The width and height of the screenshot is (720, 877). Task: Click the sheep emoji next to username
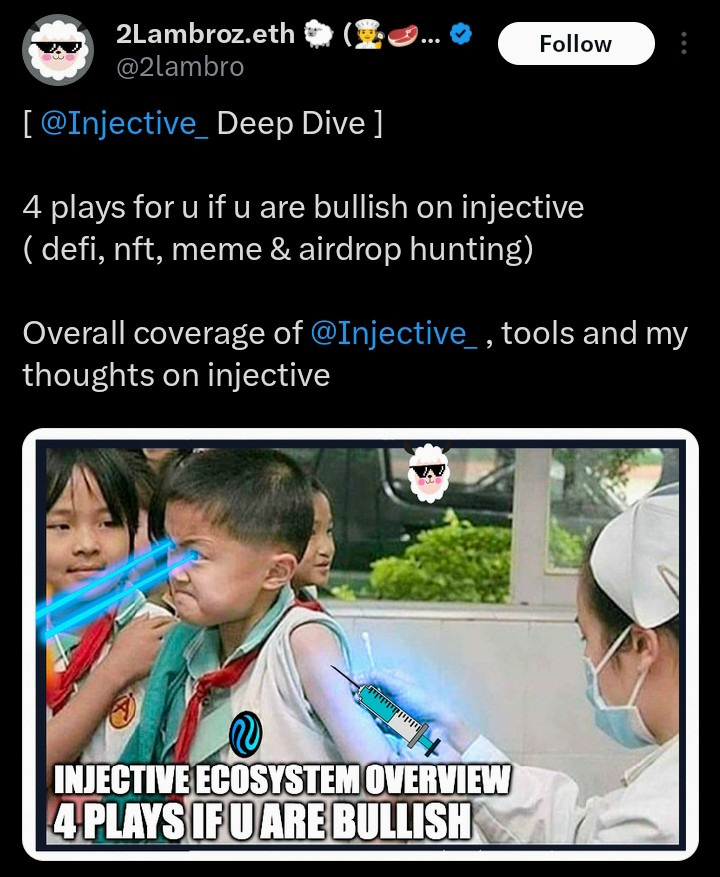[318, 34]
